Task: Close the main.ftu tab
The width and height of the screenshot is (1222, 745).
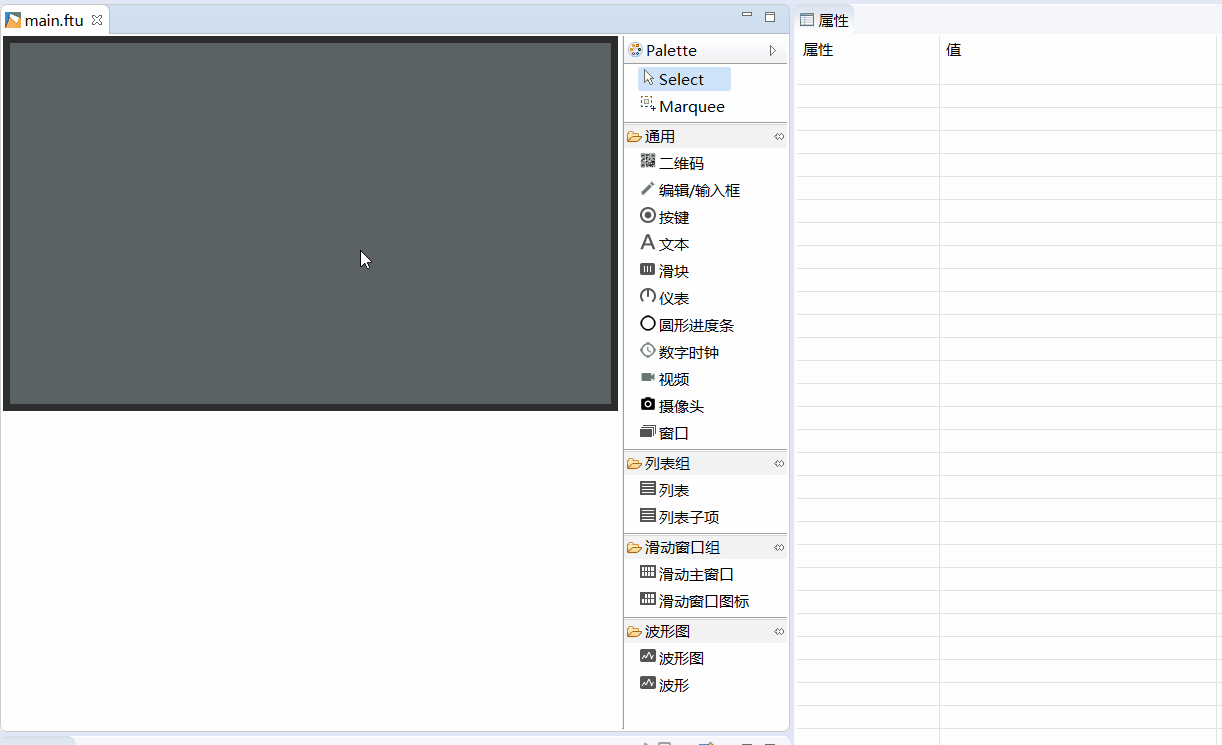Action: 97,20
